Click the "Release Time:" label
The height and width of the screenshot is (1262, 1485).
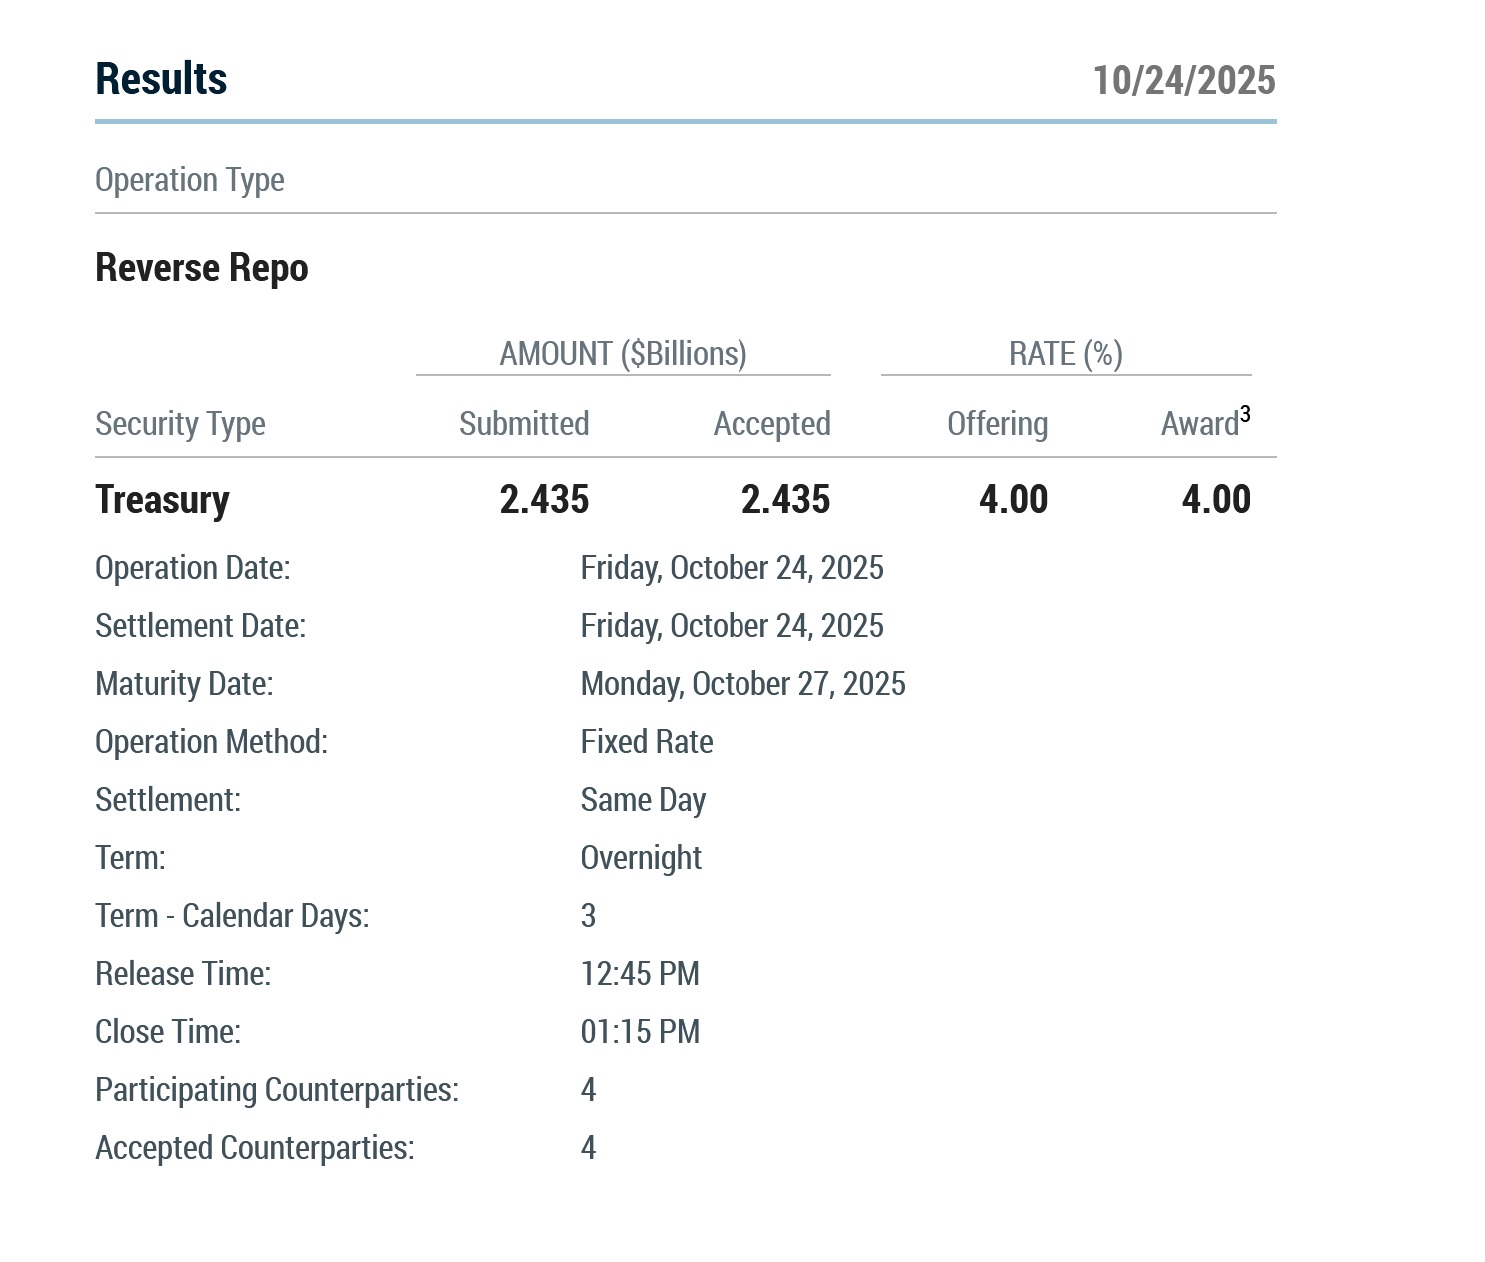183,974
